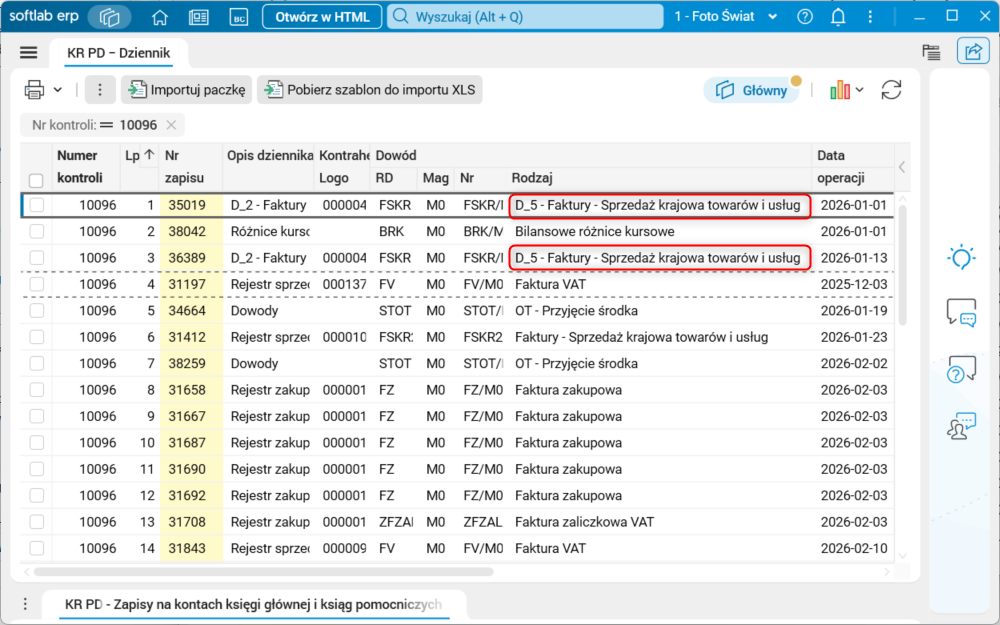
Task: Check the row with Nr zapisu 36389
Action: [x=36, y=258]
